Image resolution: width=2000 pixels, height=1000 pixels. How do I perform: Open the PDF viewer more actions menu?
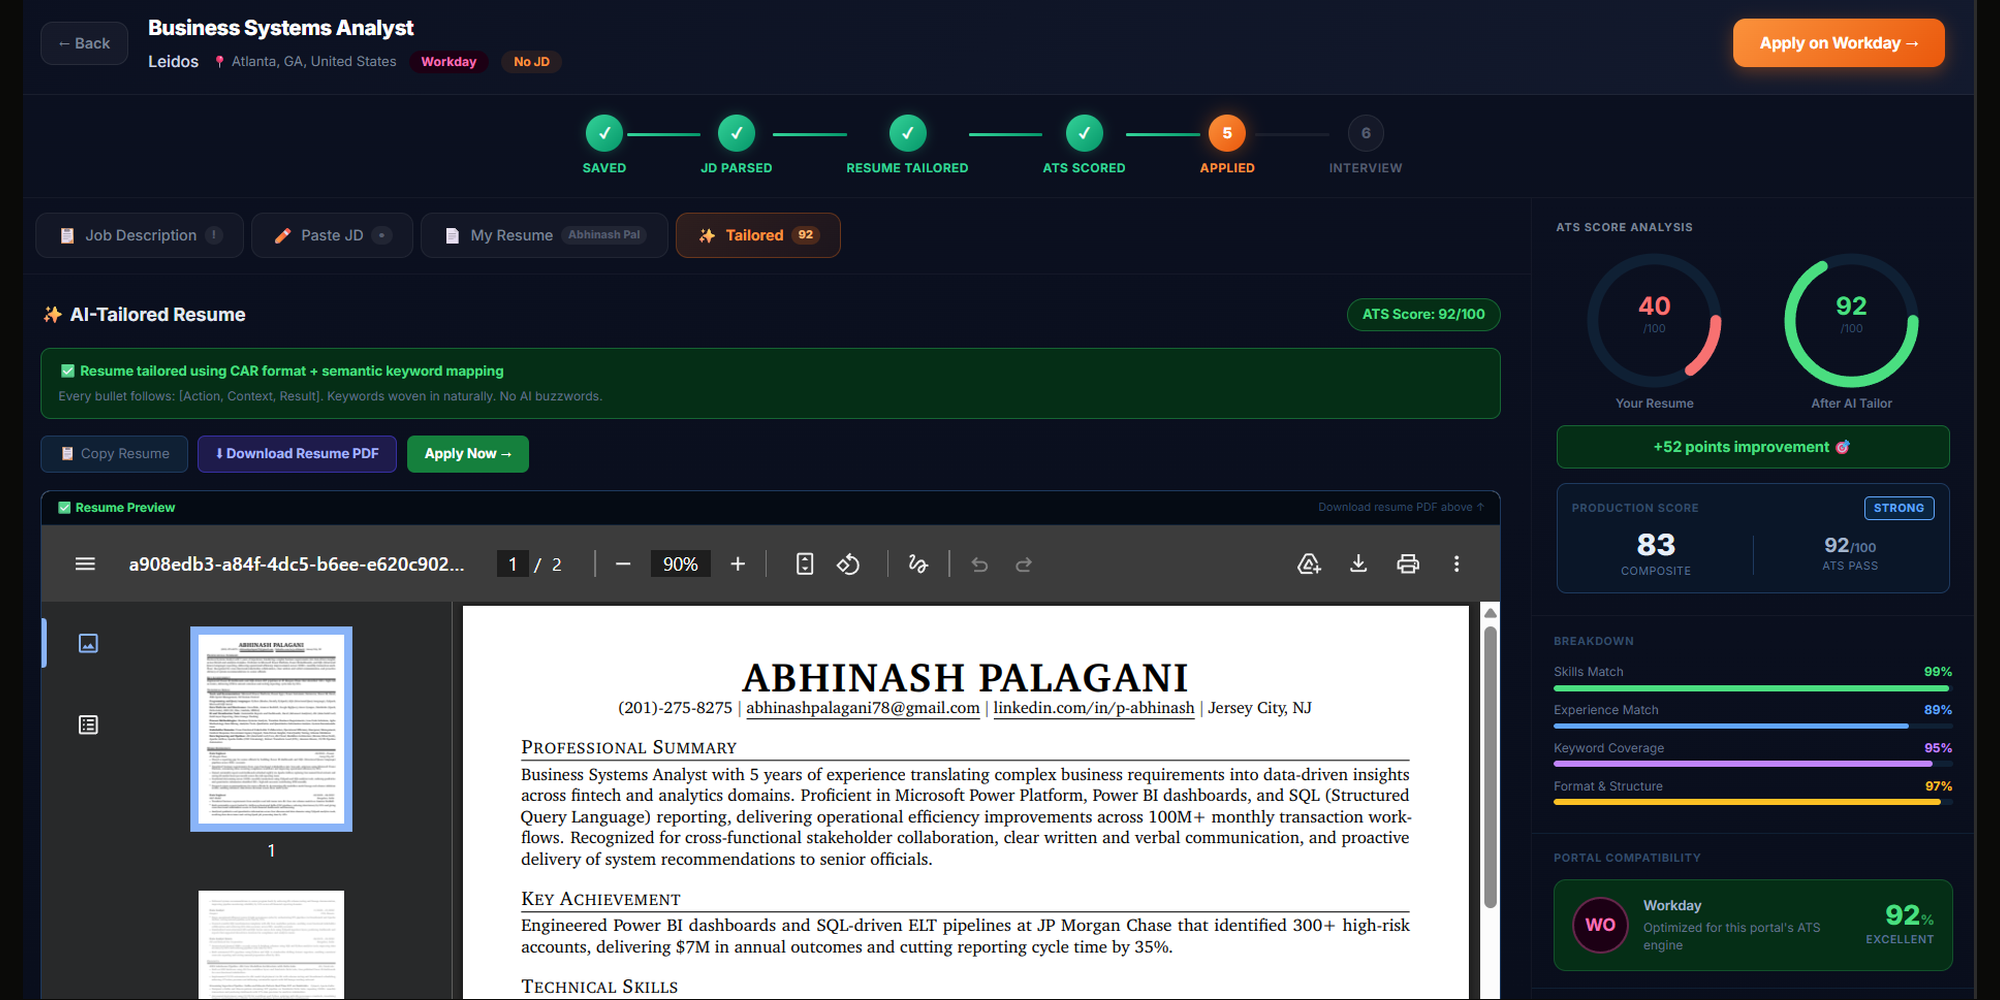coord(1456,564)
